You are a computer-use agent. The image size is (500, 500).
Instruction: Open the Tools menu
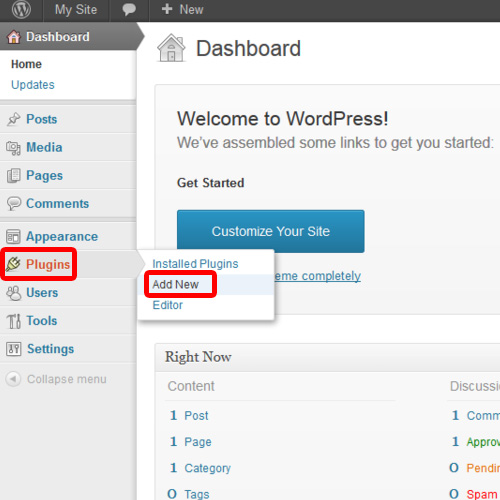coord(42,321)
